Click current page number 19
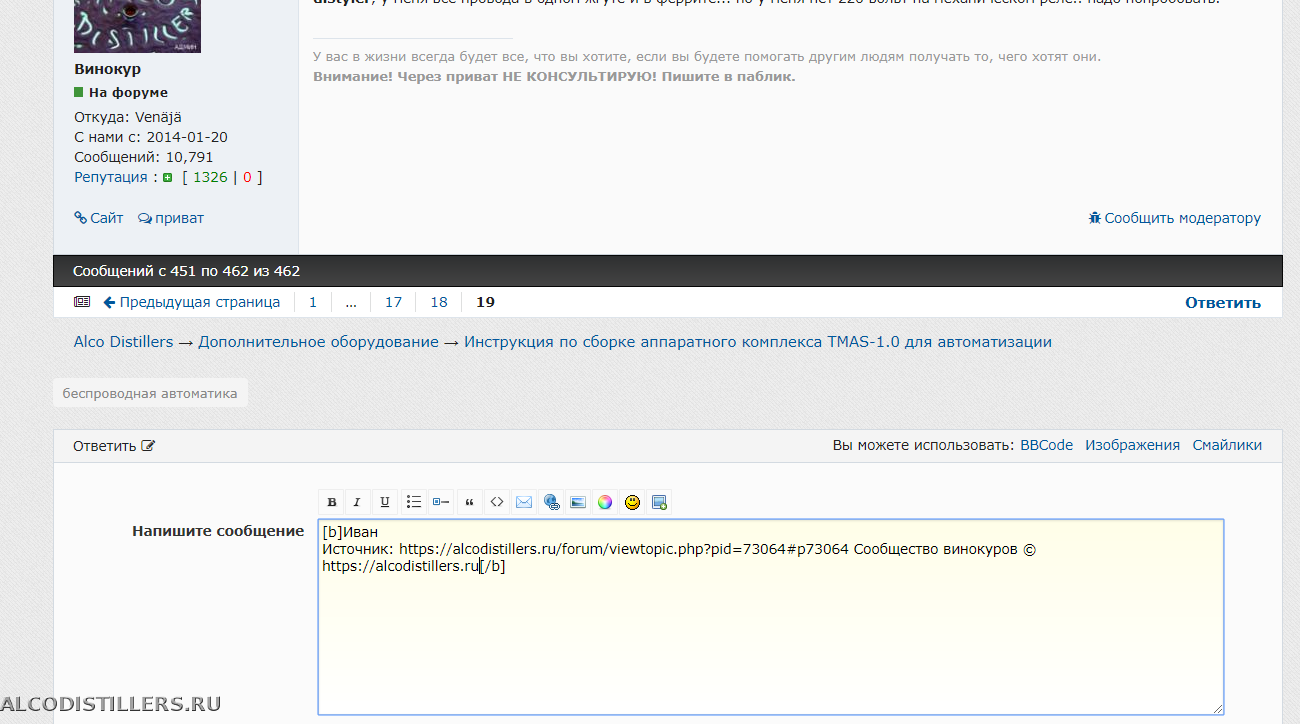1300x724 pixels. [485, 302]
